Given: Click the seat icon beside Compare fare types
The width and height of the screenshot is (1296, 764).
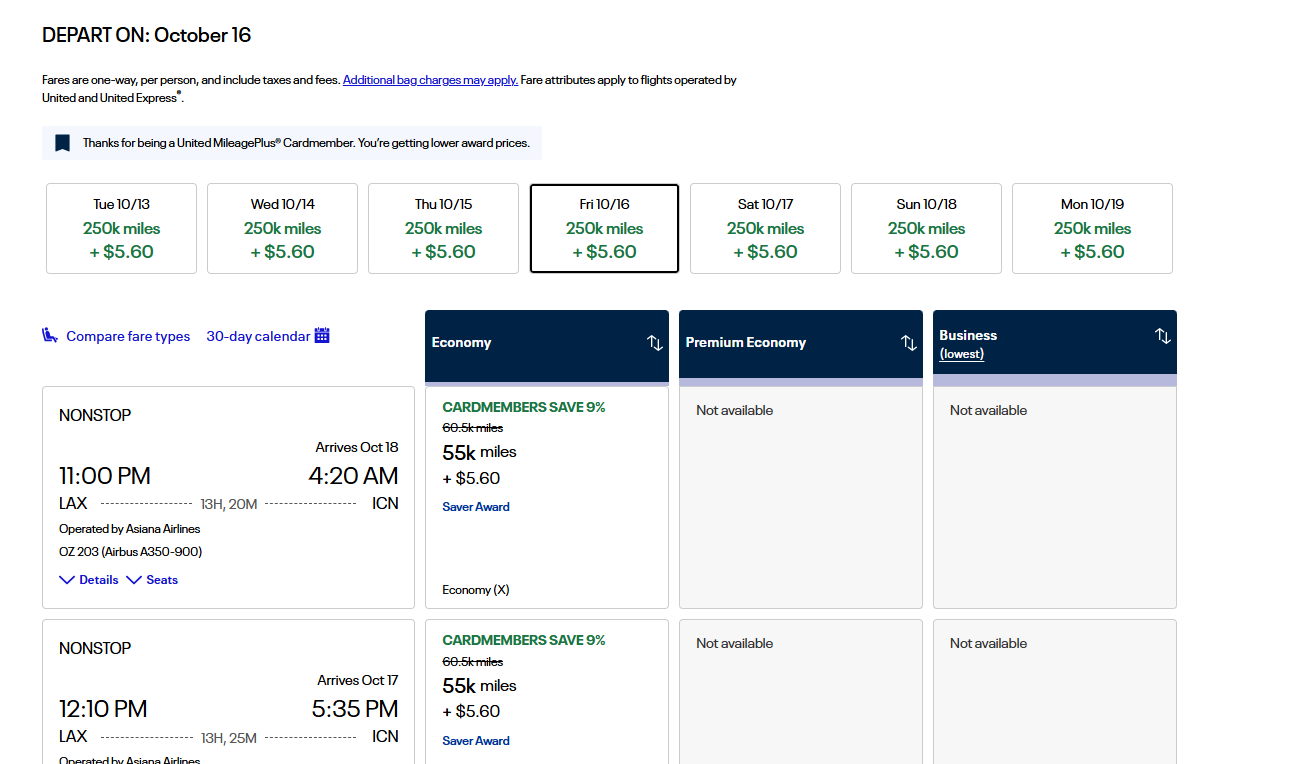Looking at the screenshot, I should [x=50, y=336].
